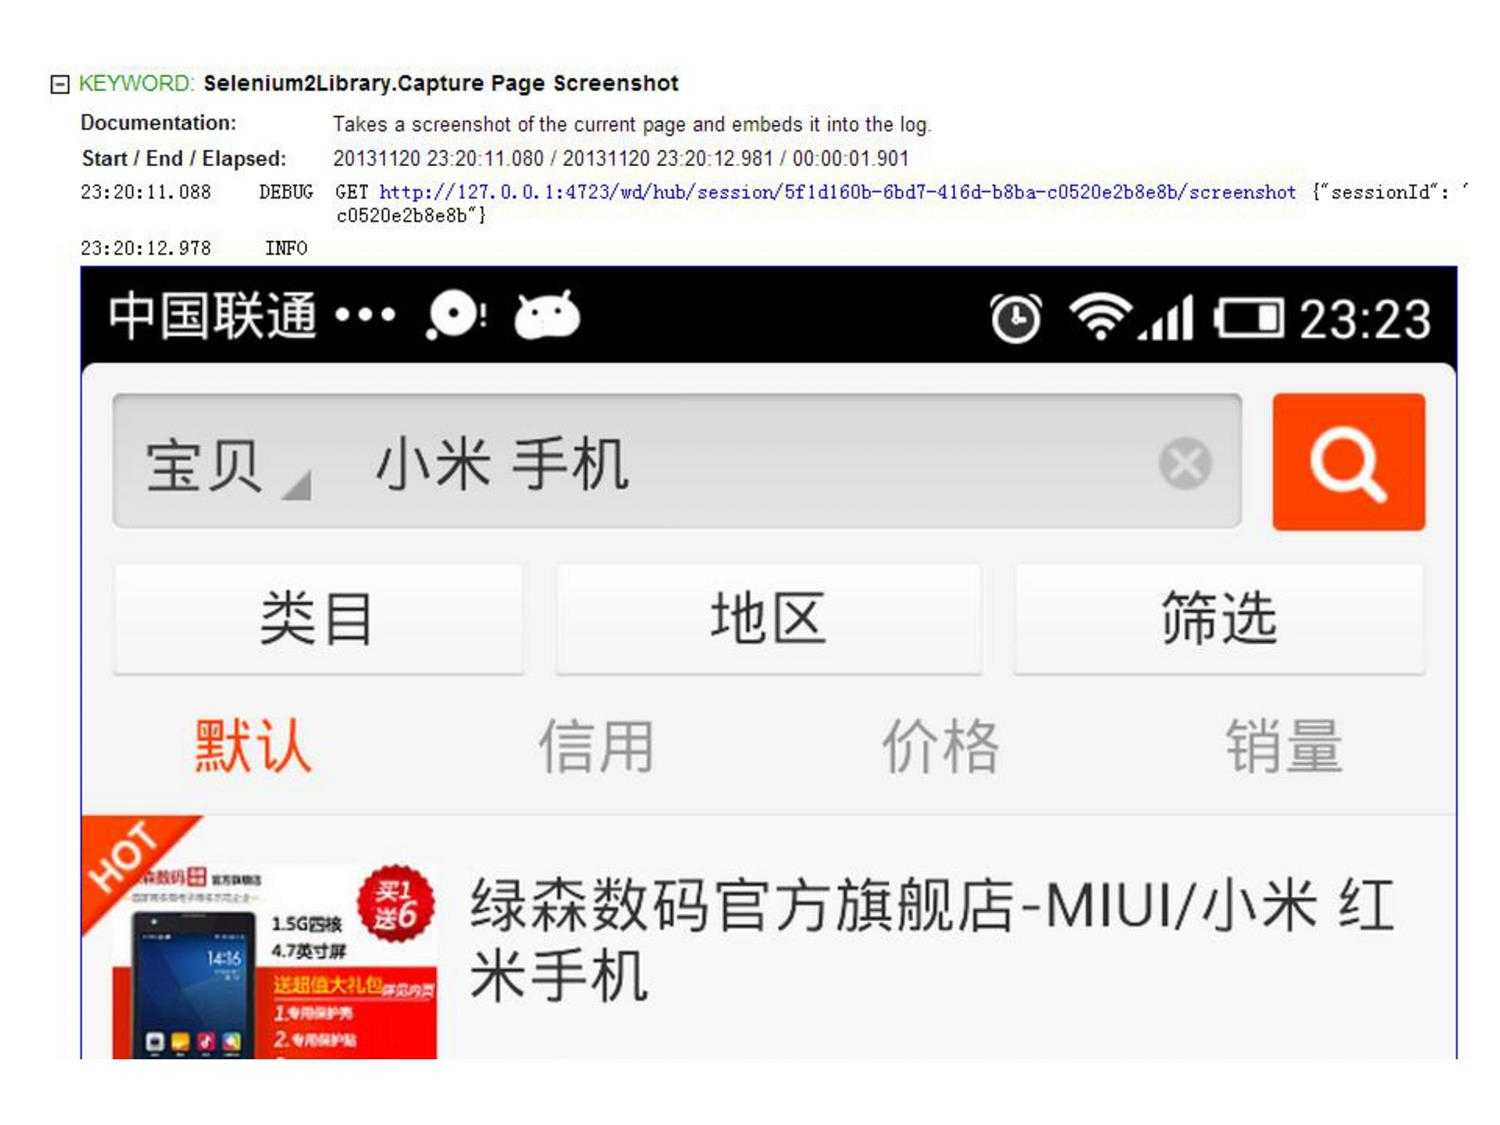Sort results by 销量
The height and width of the screenshot is (1125, 1500).
[x=1285, y=746]
